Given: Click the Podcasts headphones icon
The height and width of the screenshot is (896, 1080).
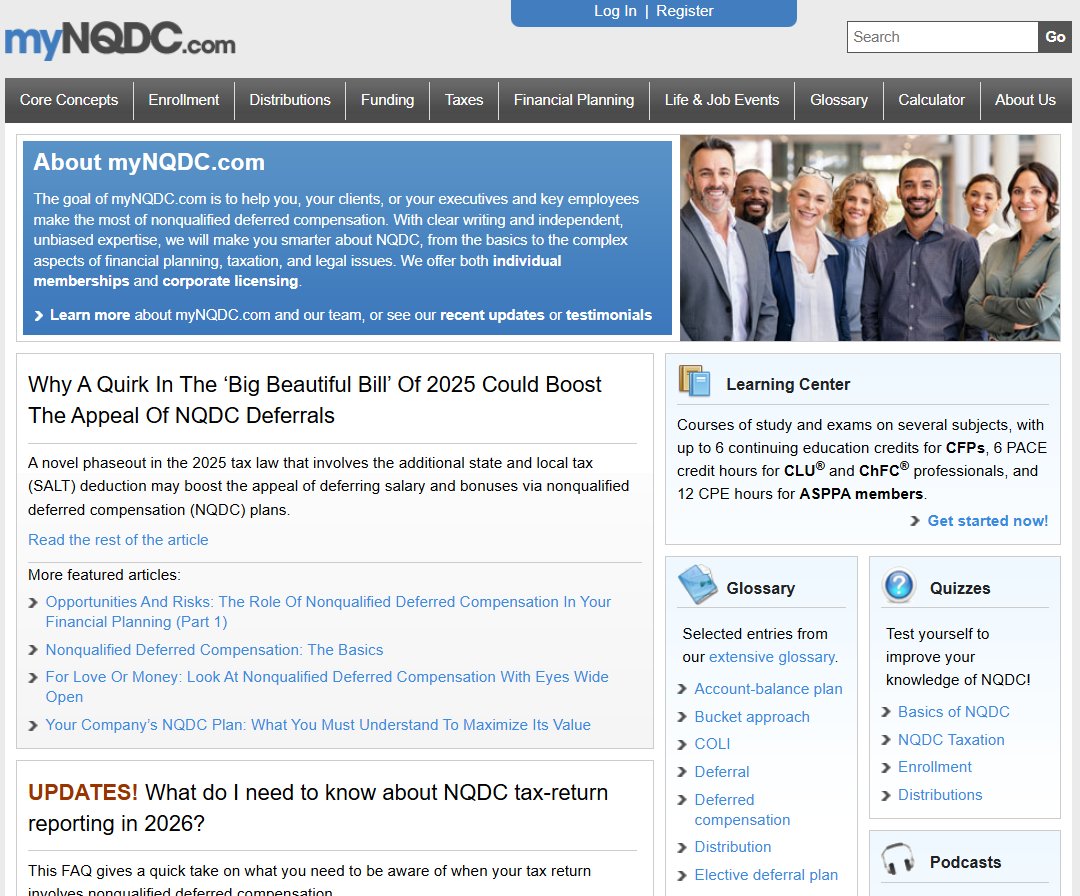Looking at the screenshot, I should click(x=898, y=859).
